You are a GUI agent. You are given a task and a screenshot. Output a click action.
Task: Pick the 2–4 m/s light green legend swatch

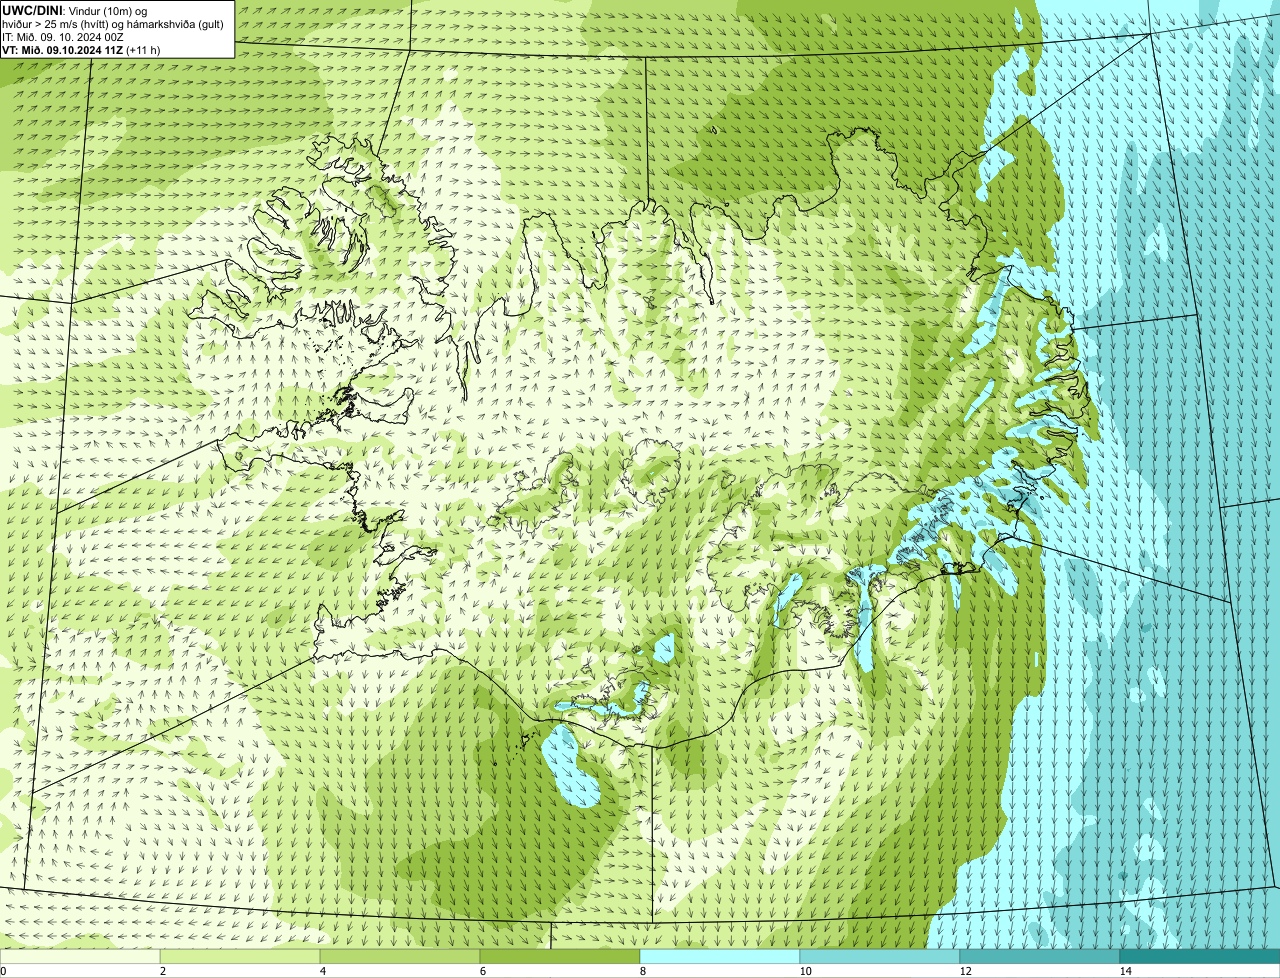[x=240, y=957]
